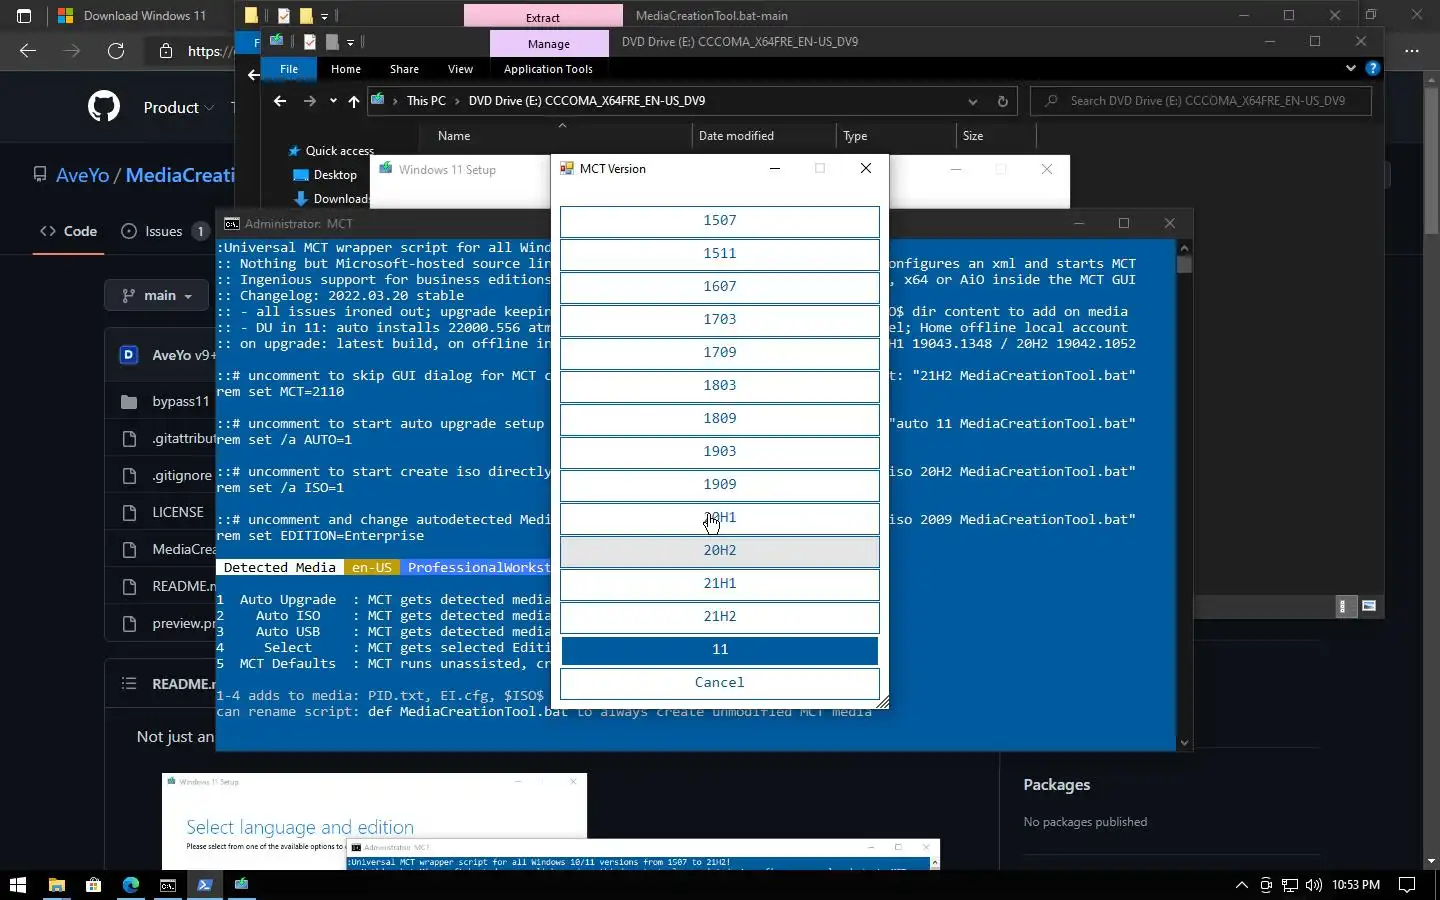Click This PC in the address breadcrumb
The height and width of the screenshot is (900, 1440).
(426, 101)
